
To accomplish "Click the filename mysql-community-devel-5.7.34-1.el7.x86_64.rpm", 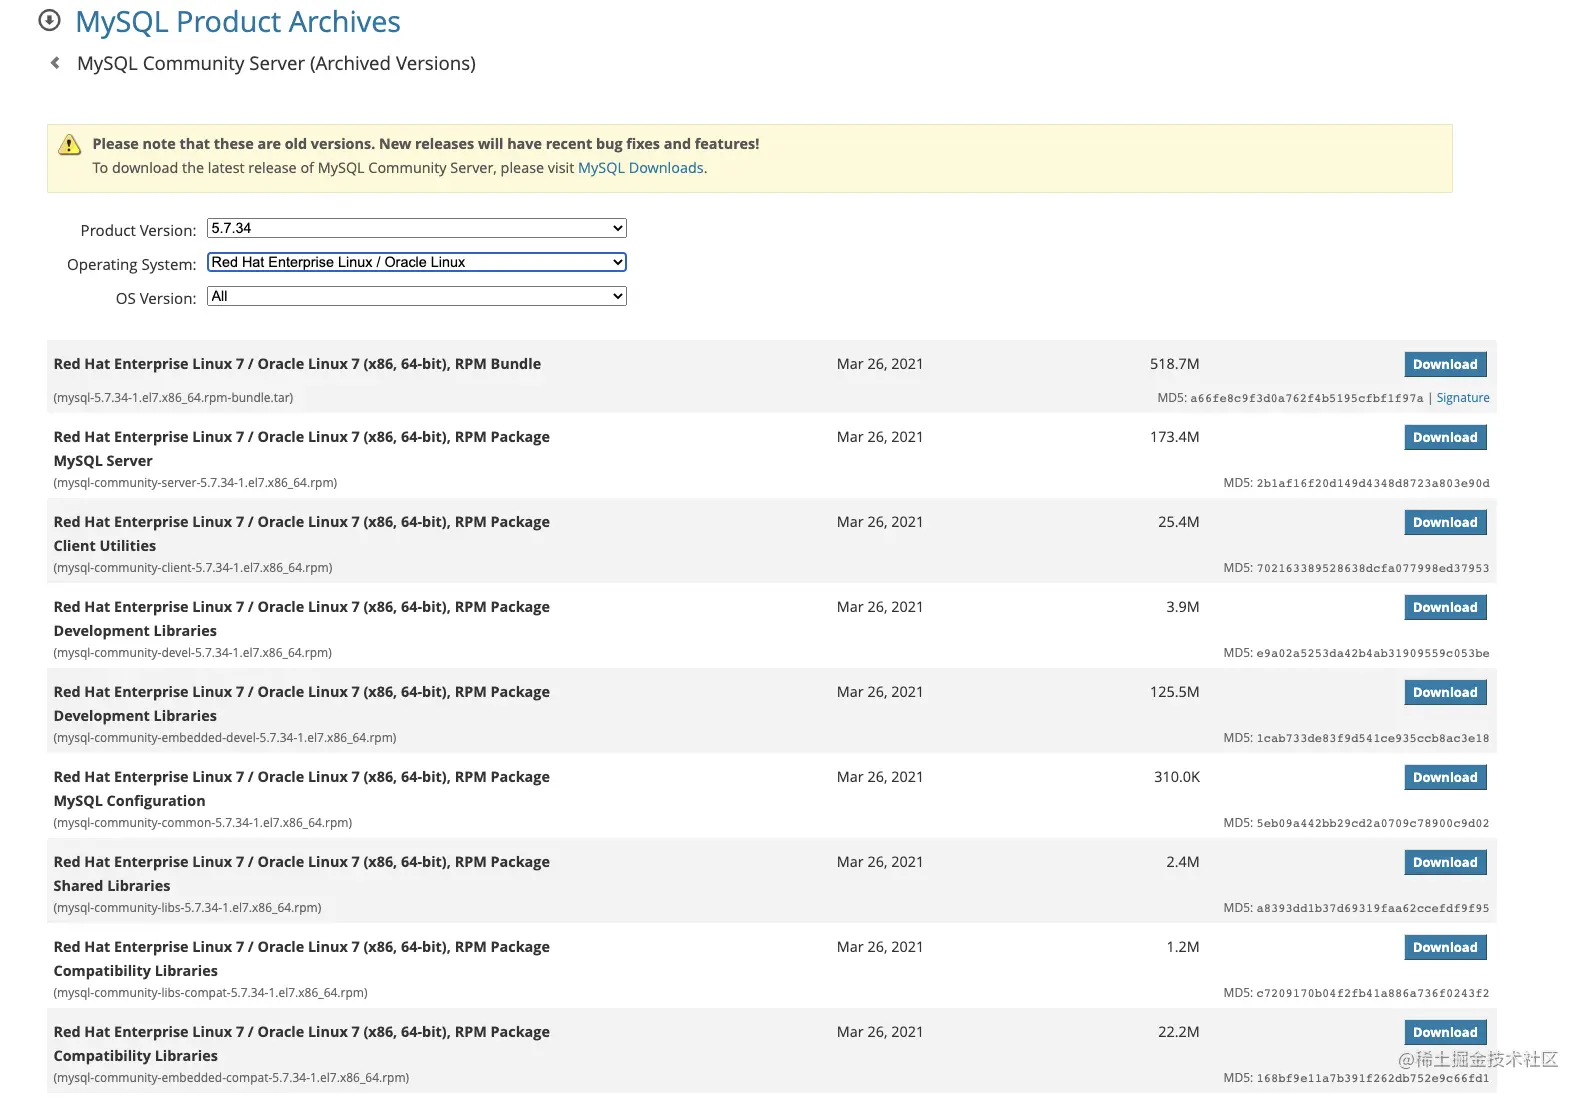I will click(x=193, y=653).
